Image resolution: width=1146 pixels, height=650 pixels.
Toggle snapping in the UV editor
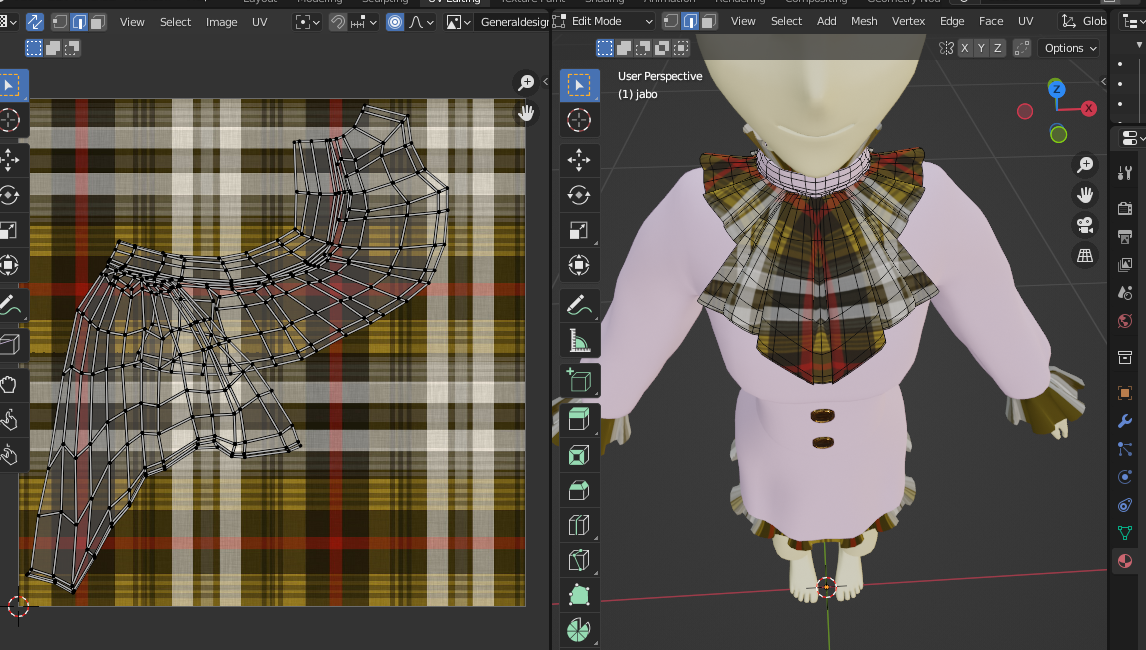(338, 22)
